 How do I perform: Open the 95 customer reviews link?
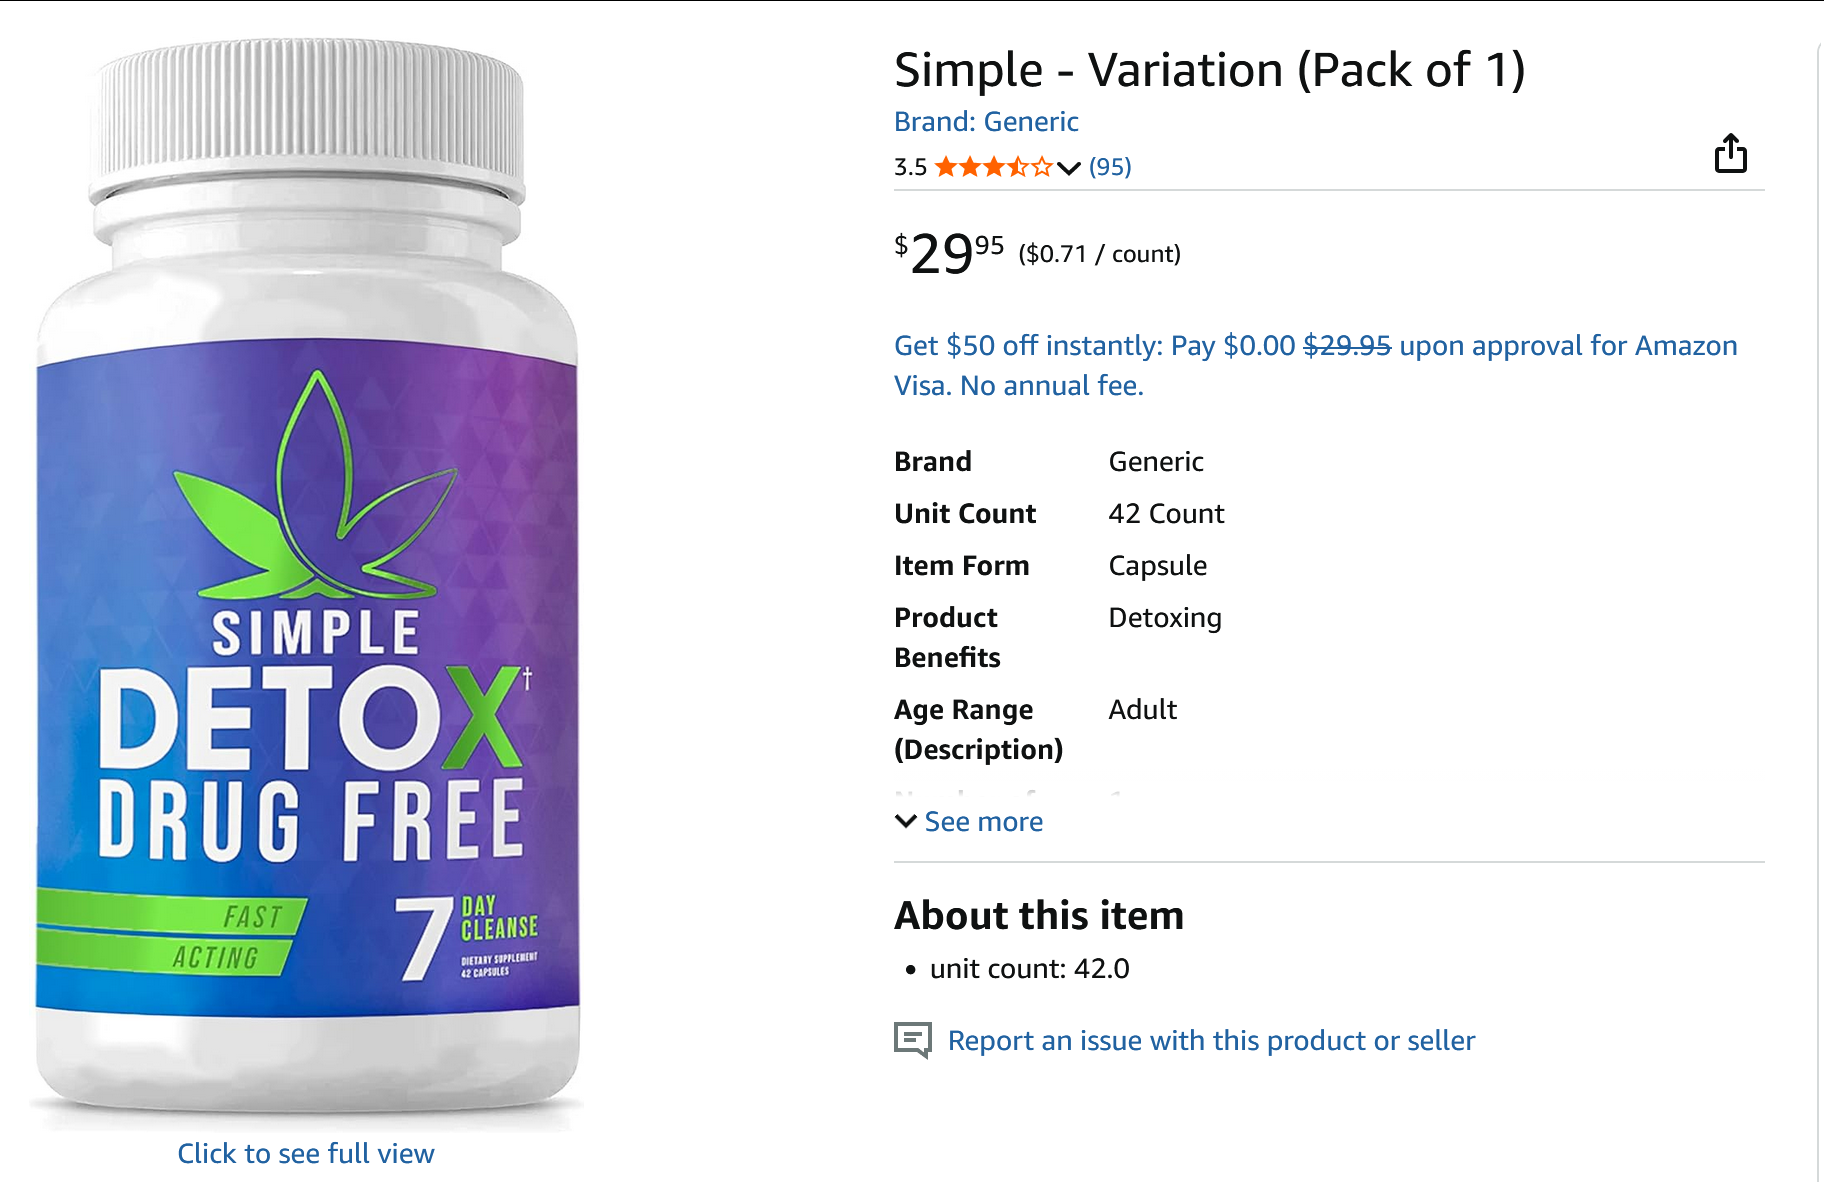1110,167
